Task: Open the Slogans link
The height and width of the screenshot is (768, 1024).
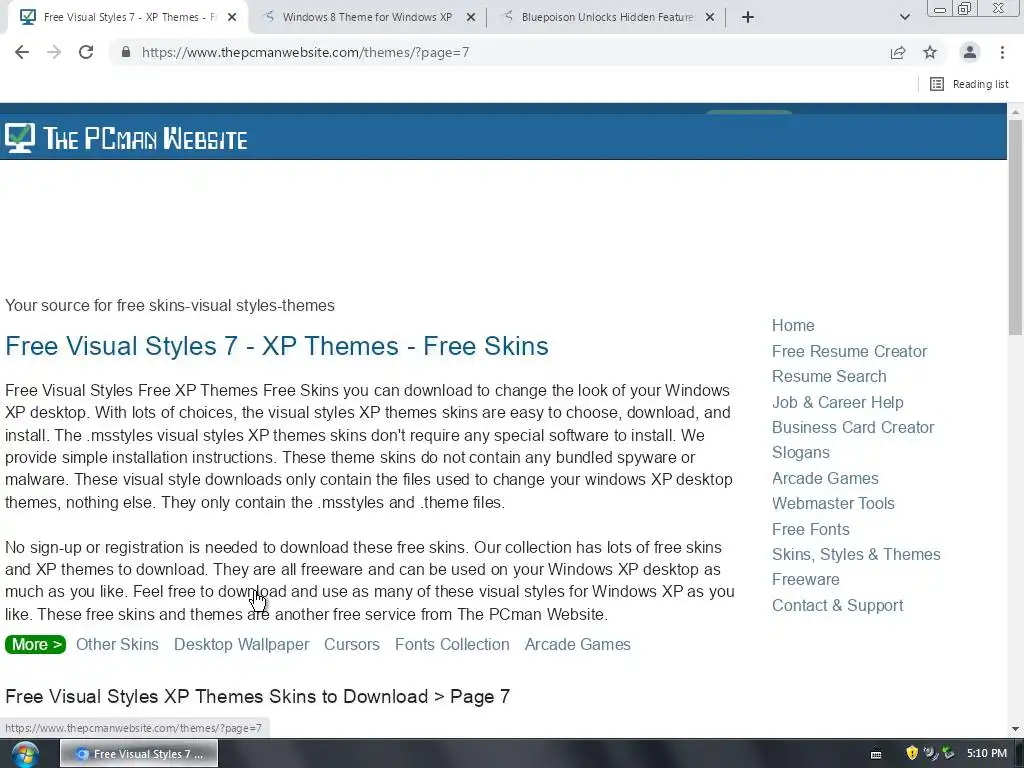Action: (801, 453)
